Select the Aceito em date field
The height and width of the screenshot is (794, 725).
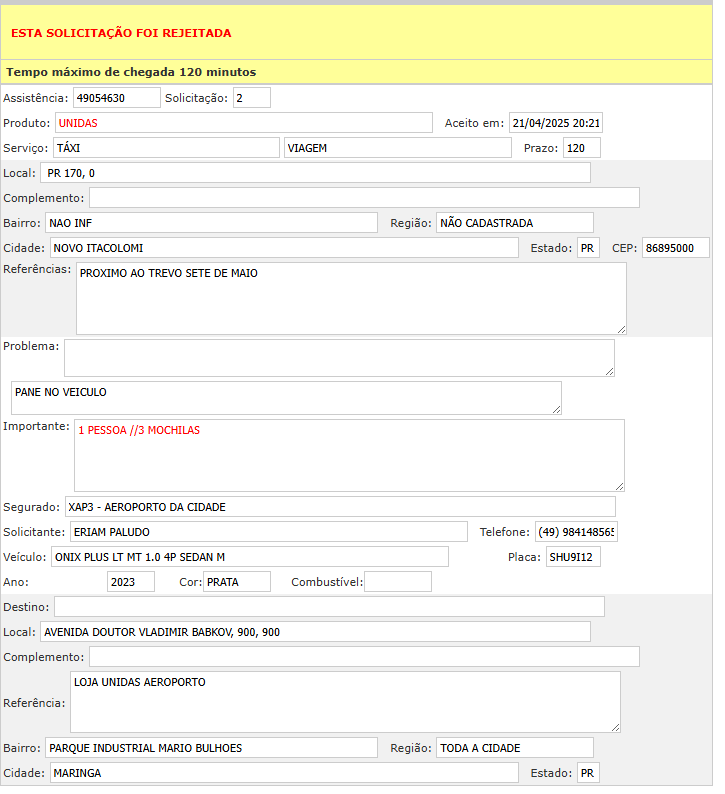point(555,123)
